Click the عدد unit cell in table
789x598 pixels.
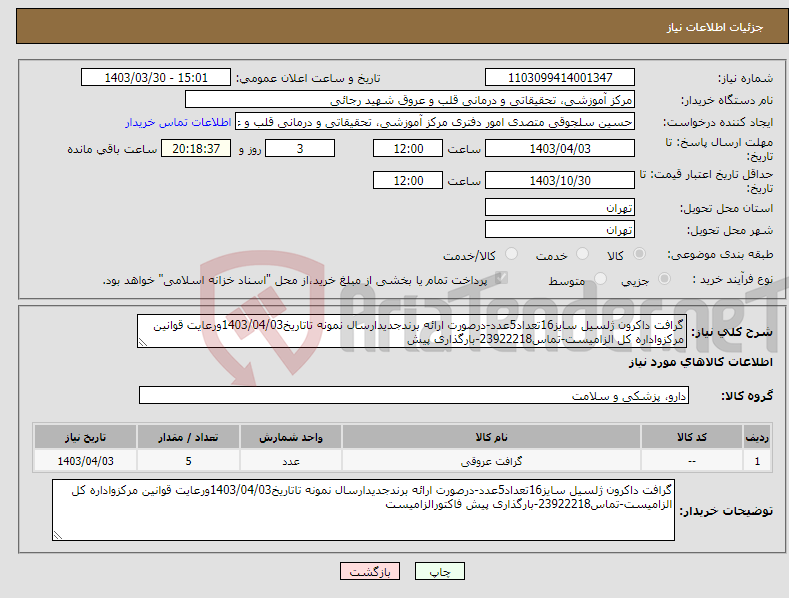[291, 461]
